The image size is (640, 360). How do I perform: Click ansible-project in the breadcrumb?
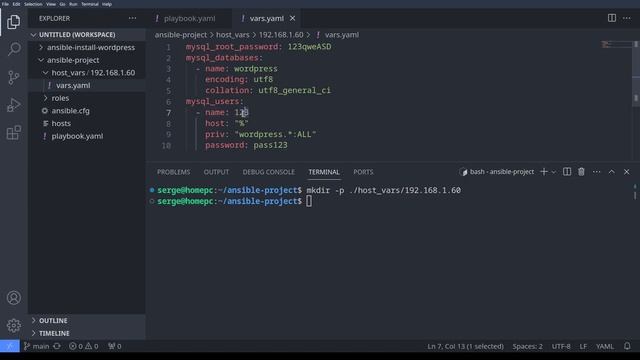click(181, 35)
